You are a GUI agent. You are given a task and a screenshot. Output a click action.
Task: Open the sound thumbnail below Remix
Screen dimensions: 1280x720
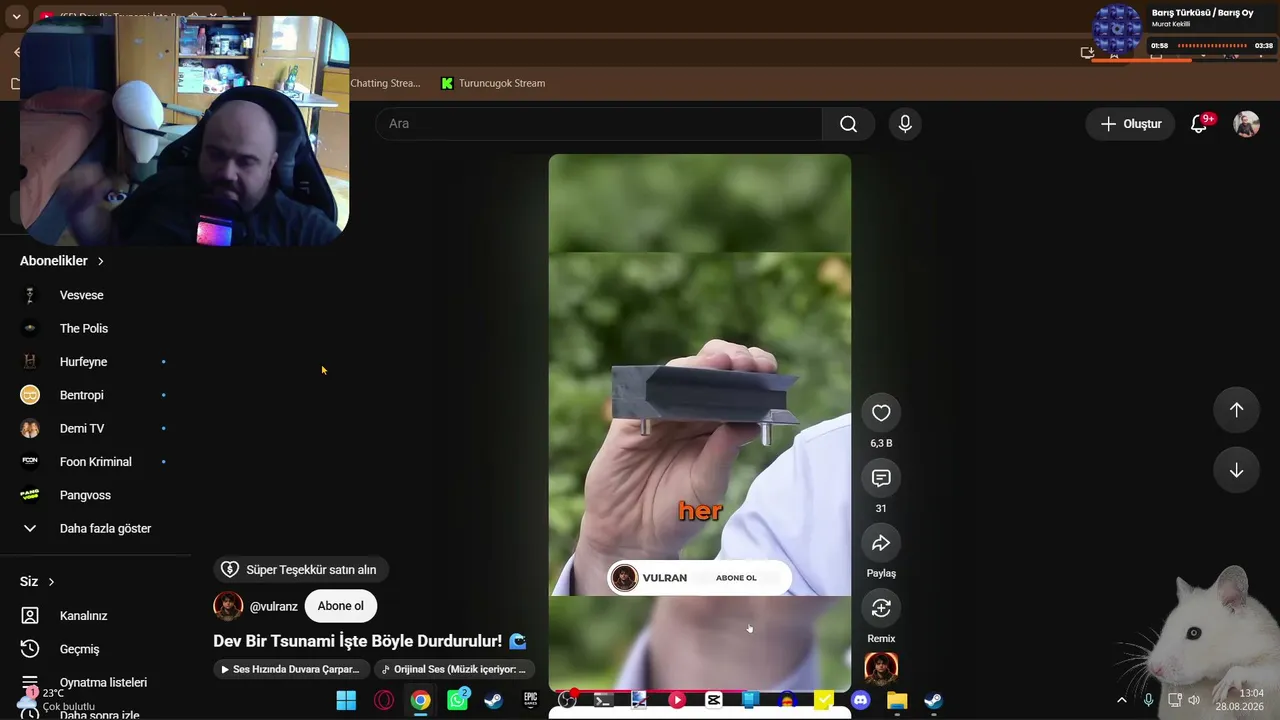tap(881, 668)
